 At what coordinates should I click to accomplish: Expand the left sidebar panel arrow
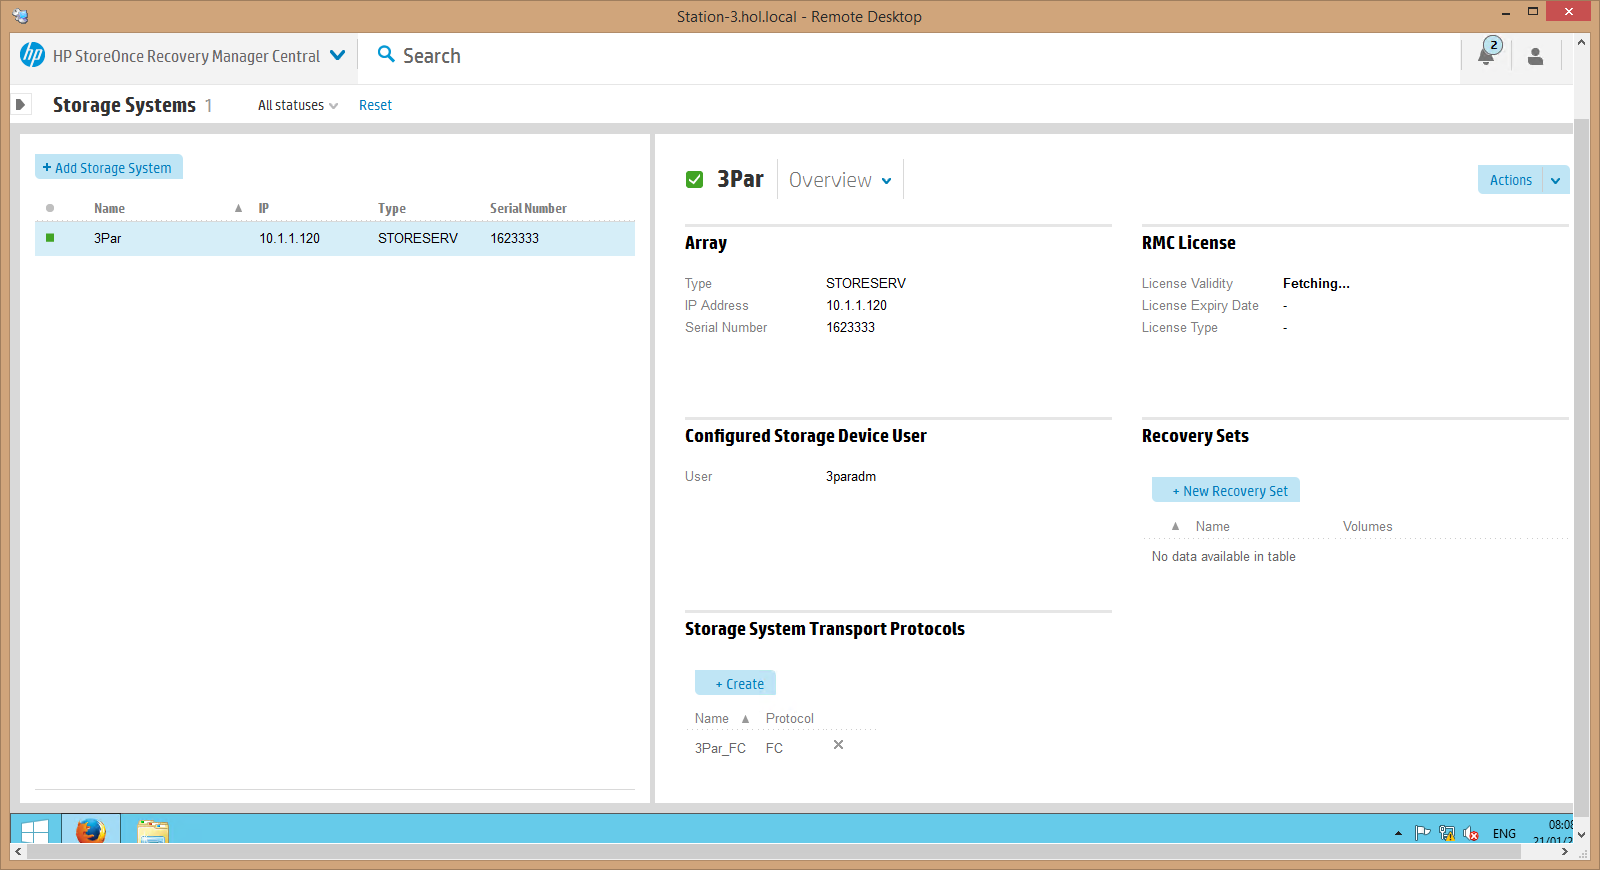pos(20,104)
